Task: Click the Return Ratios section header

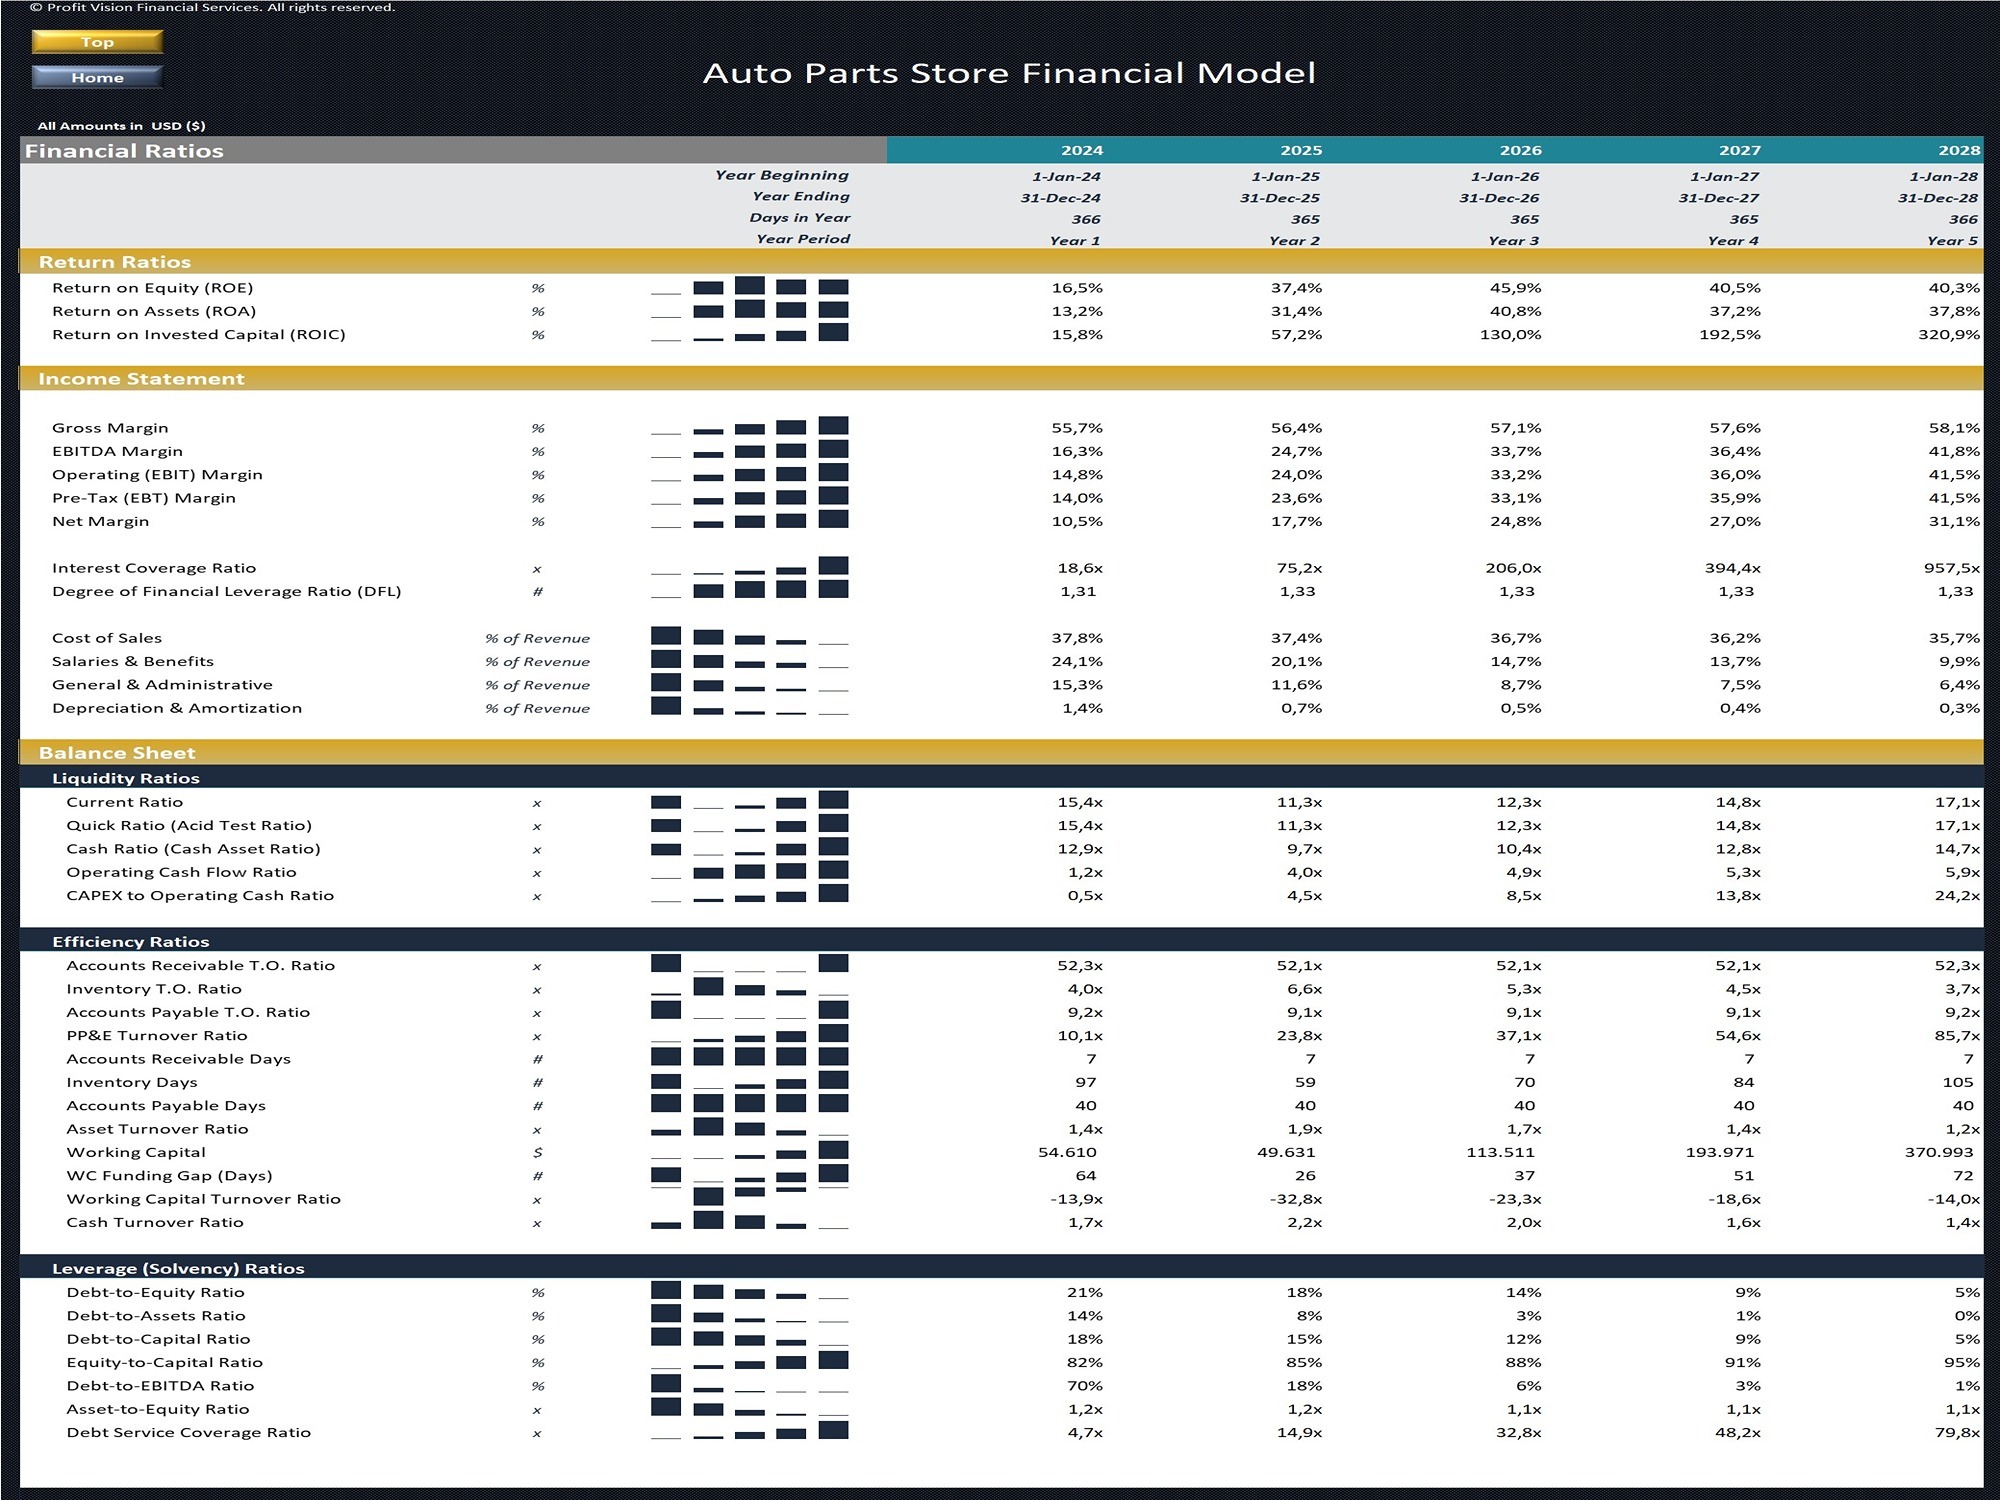Action: point(1001,261)
